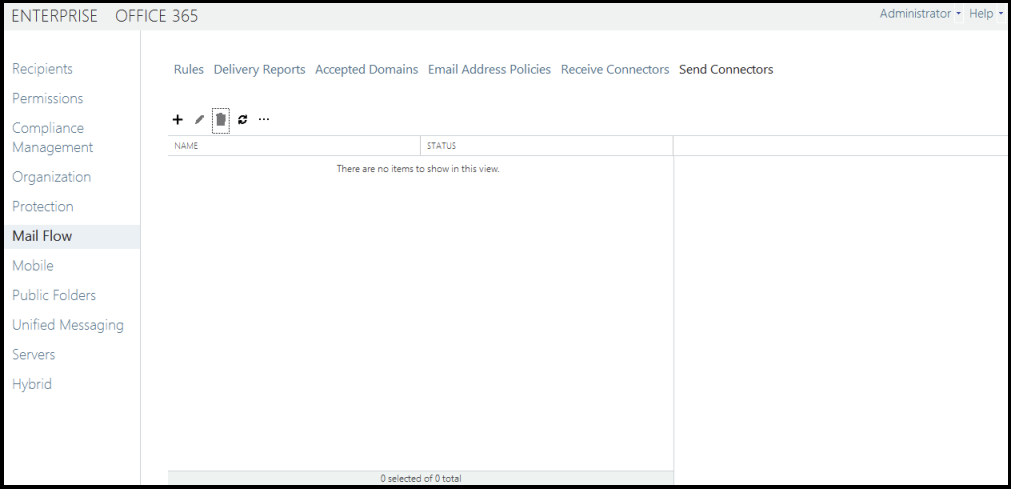
Task: Open the Protection section
Action: click(43, 206)
